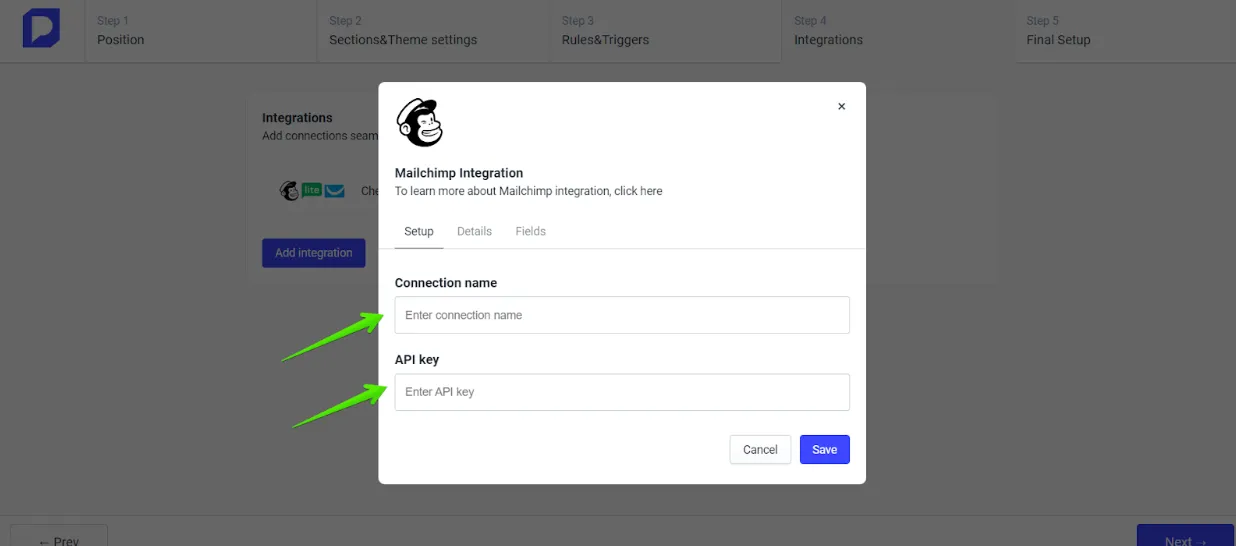Click the Prev button at bottom
This screenshot has height=546, width=1236.
click(x=59, y=535)
